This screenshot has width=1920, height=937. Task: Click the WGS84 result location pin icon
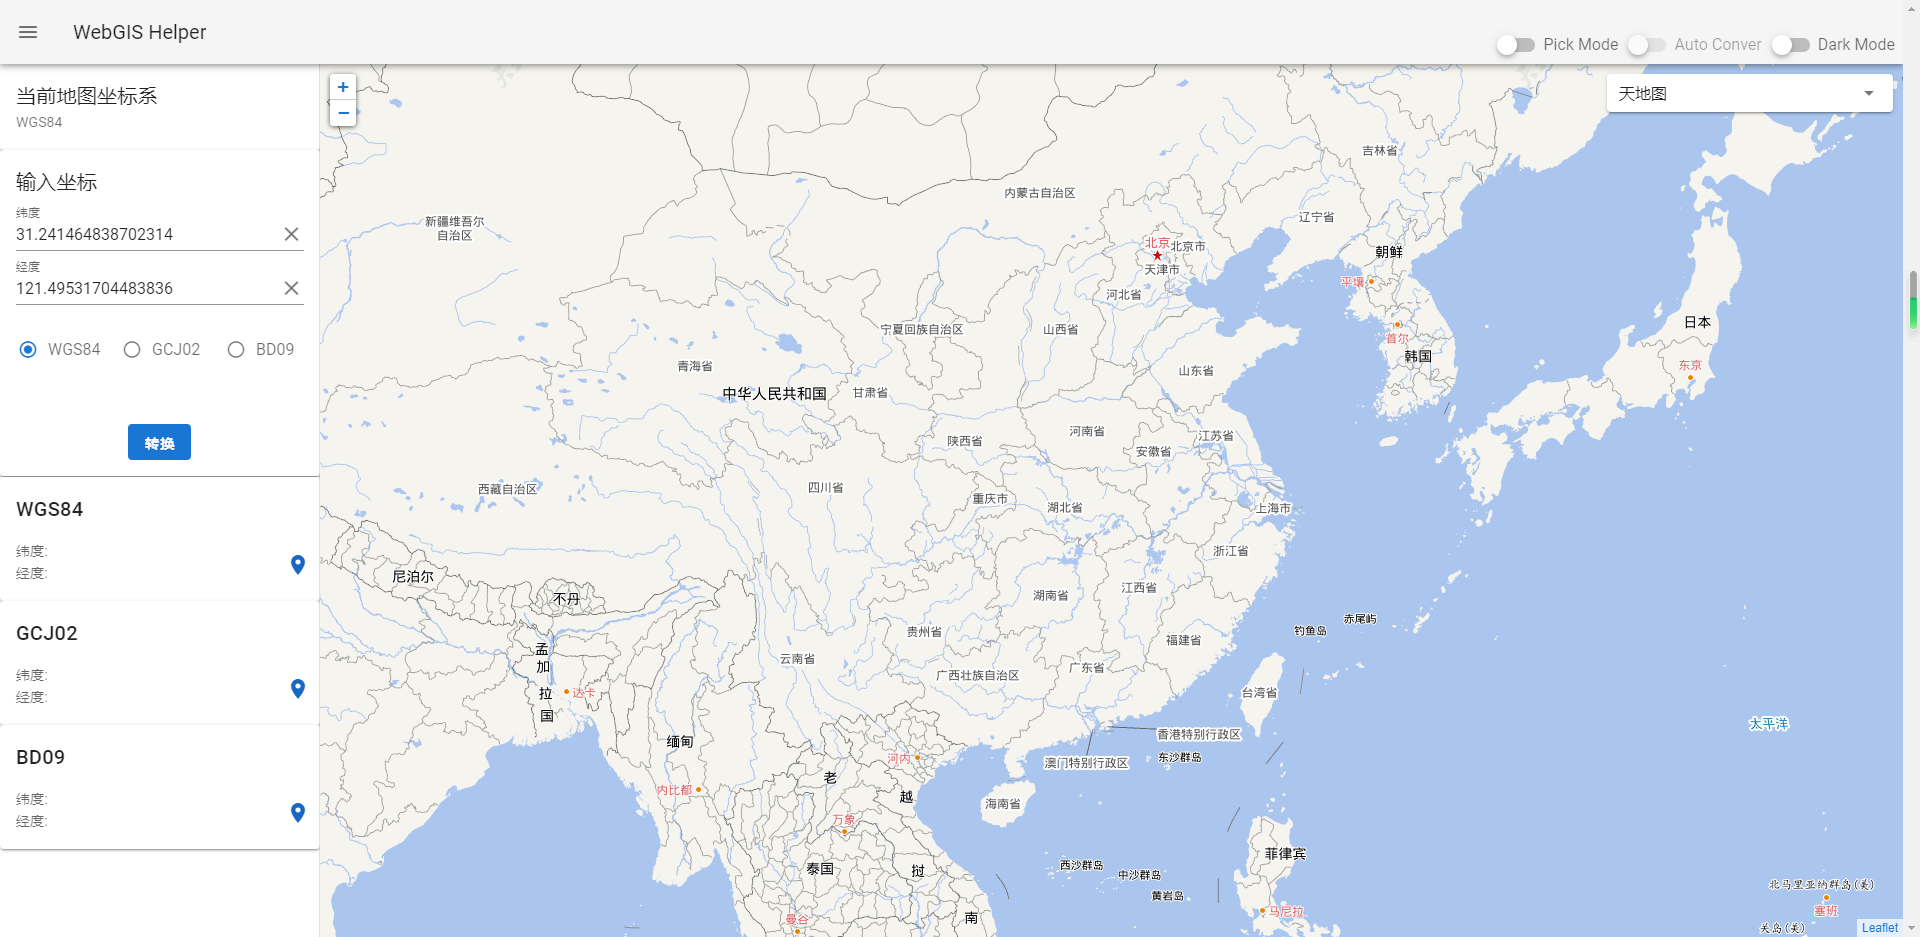(x=297, y=565)
